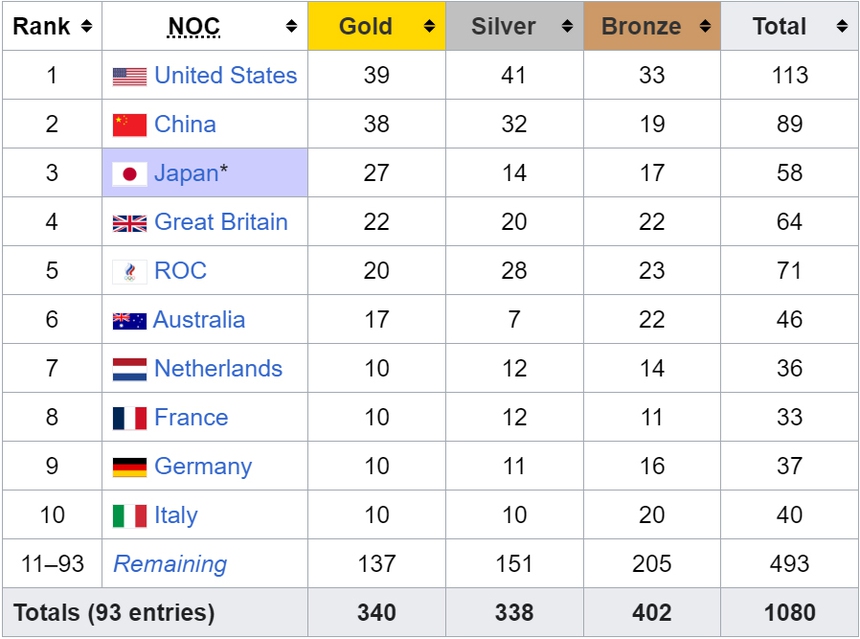860x639 pixels.
Task: Click the yellow Gold header cell
Action: pyautogui.click(x=377, y=27)
